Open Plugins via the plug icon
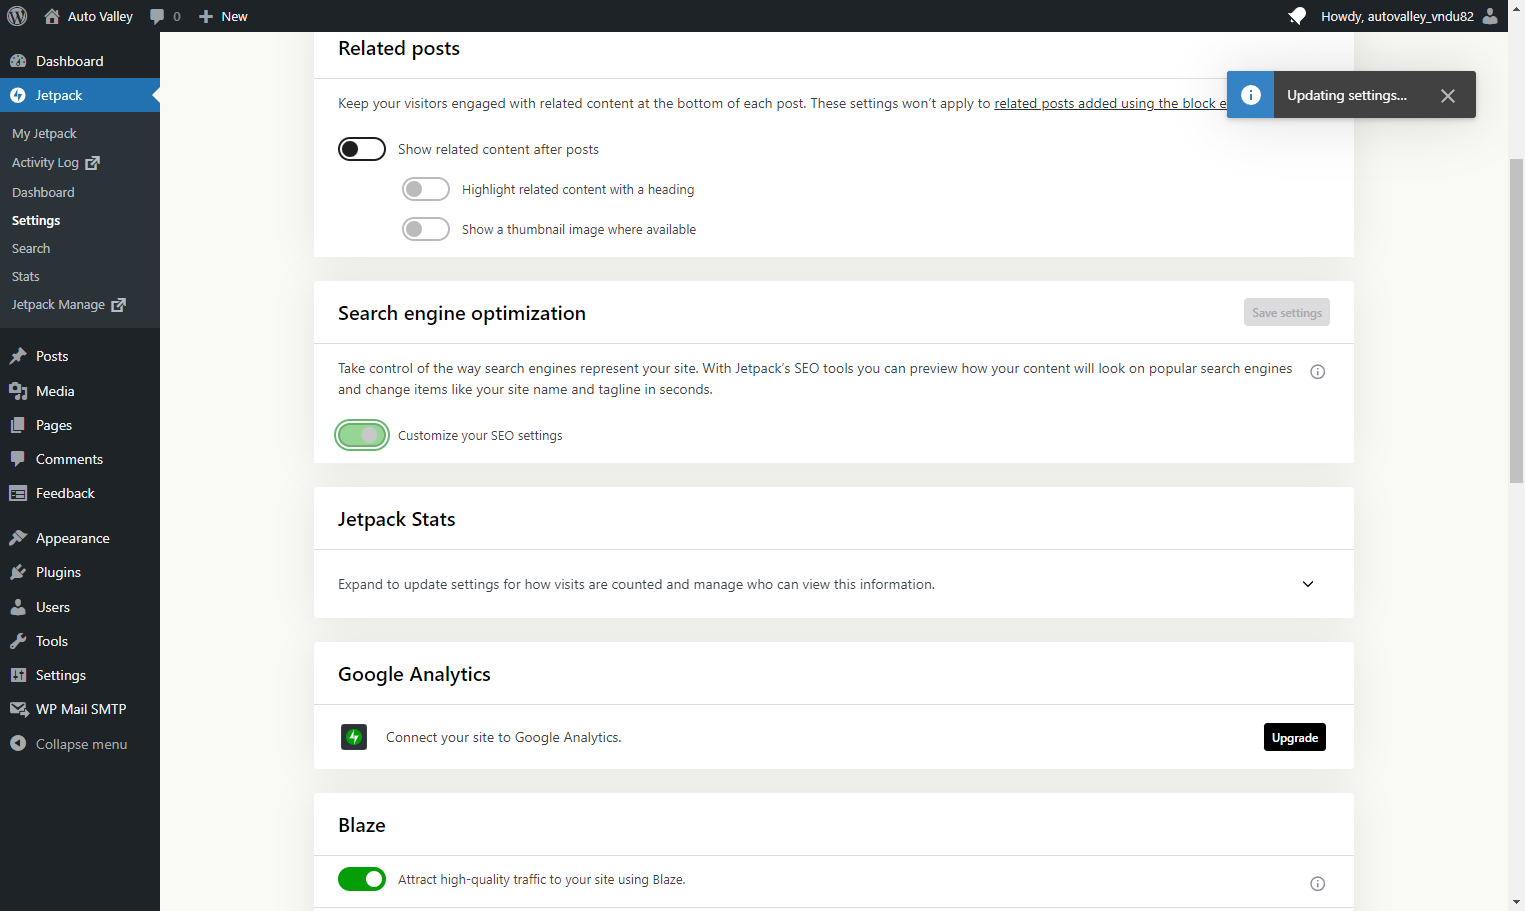This screenshot has width=1525, height=911. 18,572
